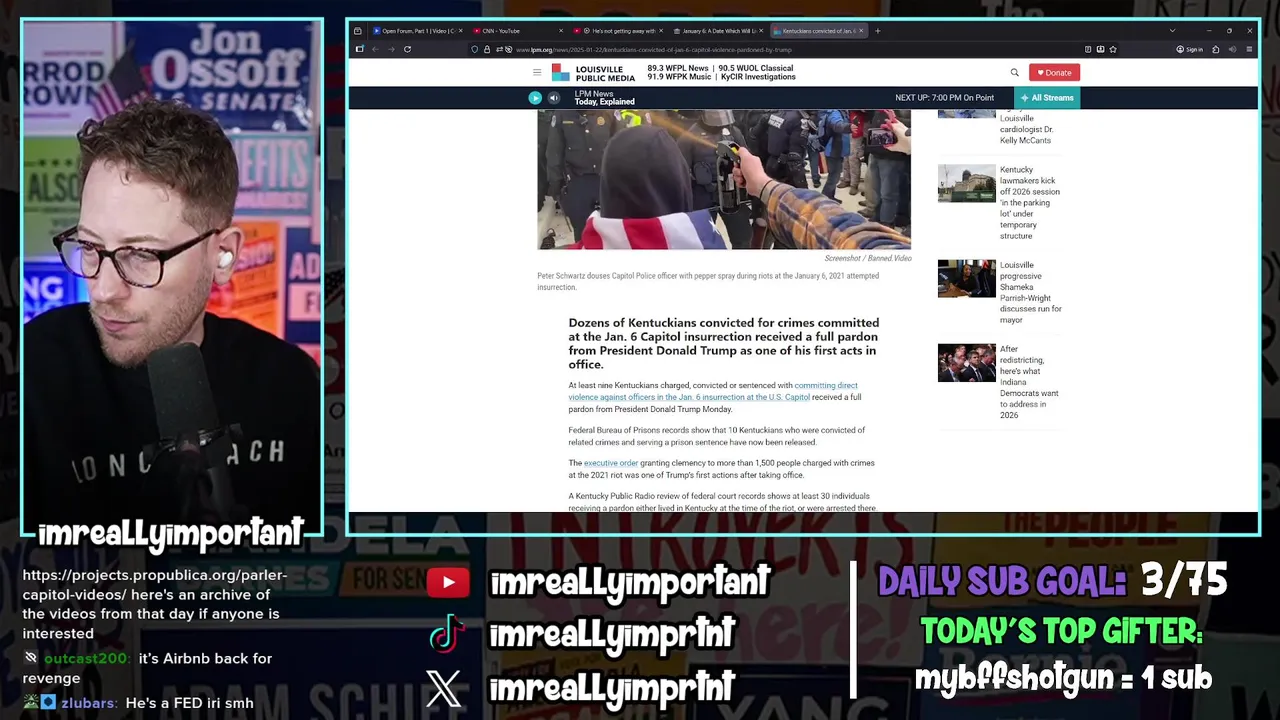Click NEXT UP: 7:00 PM On Point
Viewport: 1280px width, 720px height.
click(x=944, y=98)
